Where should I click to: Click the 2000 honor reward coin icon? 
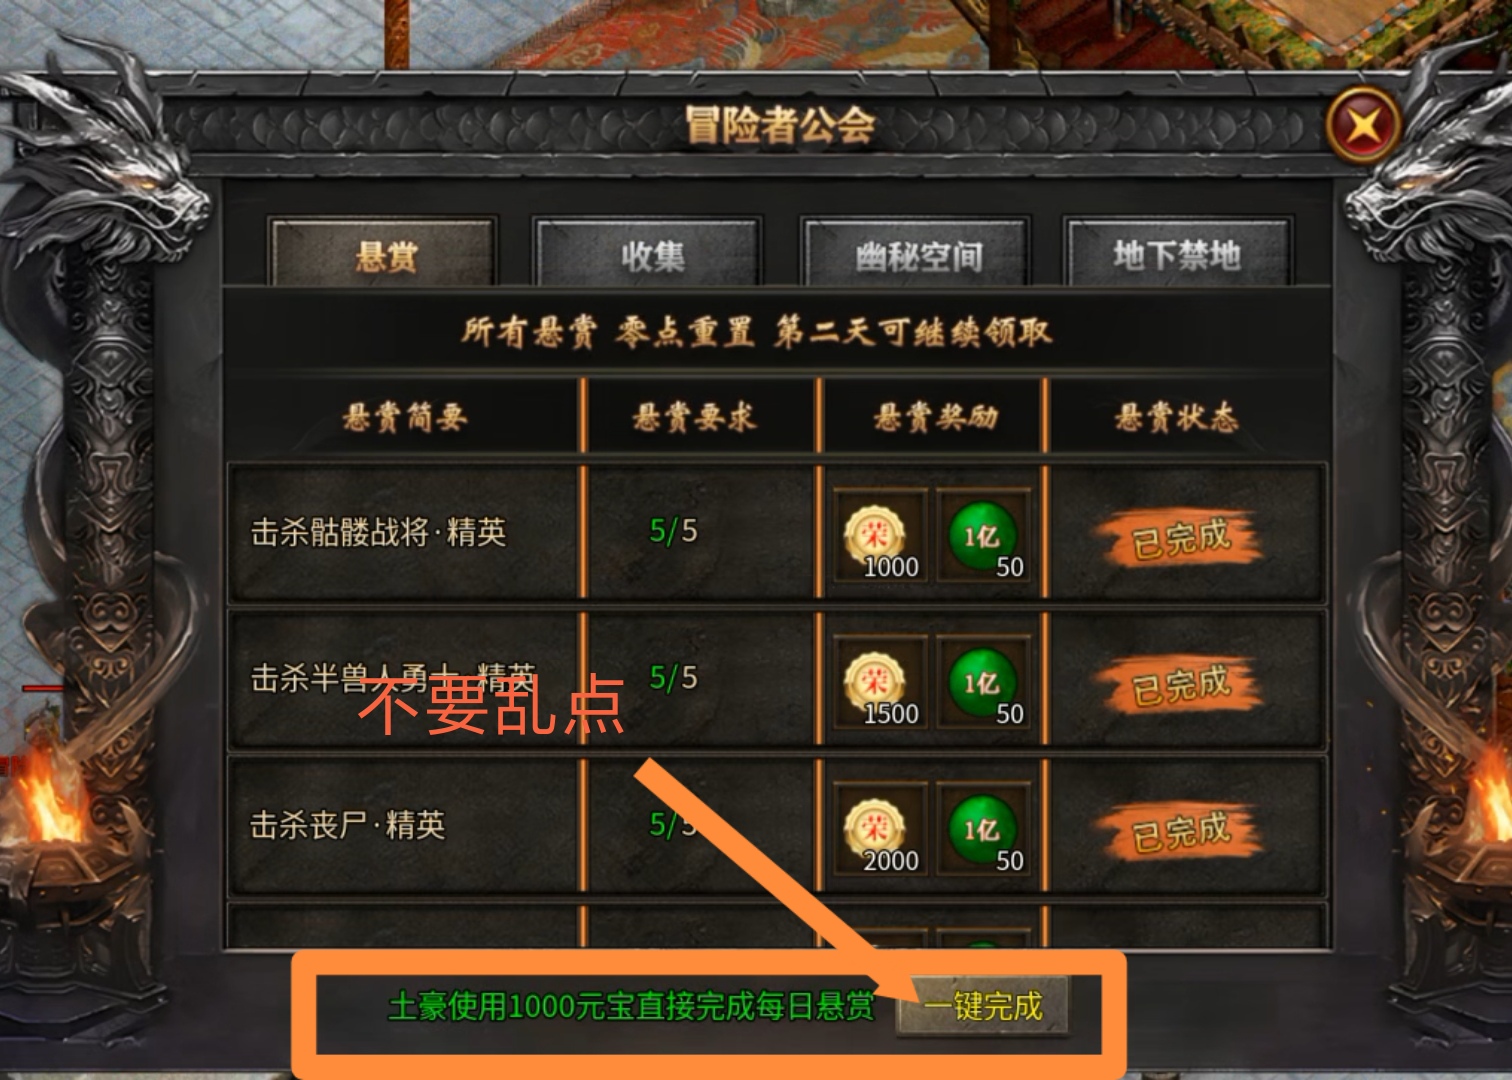876,830
